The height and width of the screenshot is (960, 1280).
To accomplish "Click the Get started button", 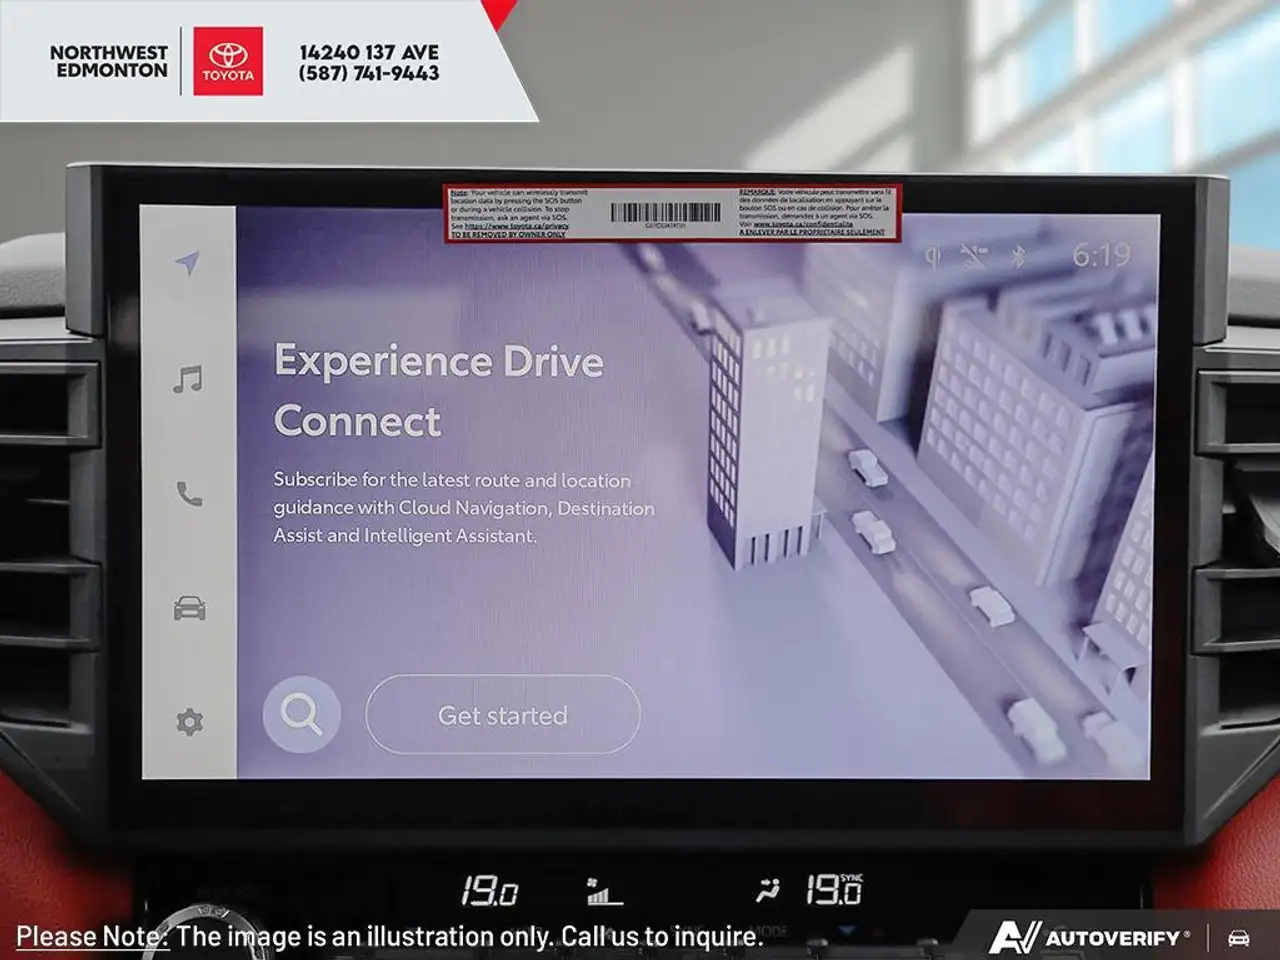I will coord(503,714).
